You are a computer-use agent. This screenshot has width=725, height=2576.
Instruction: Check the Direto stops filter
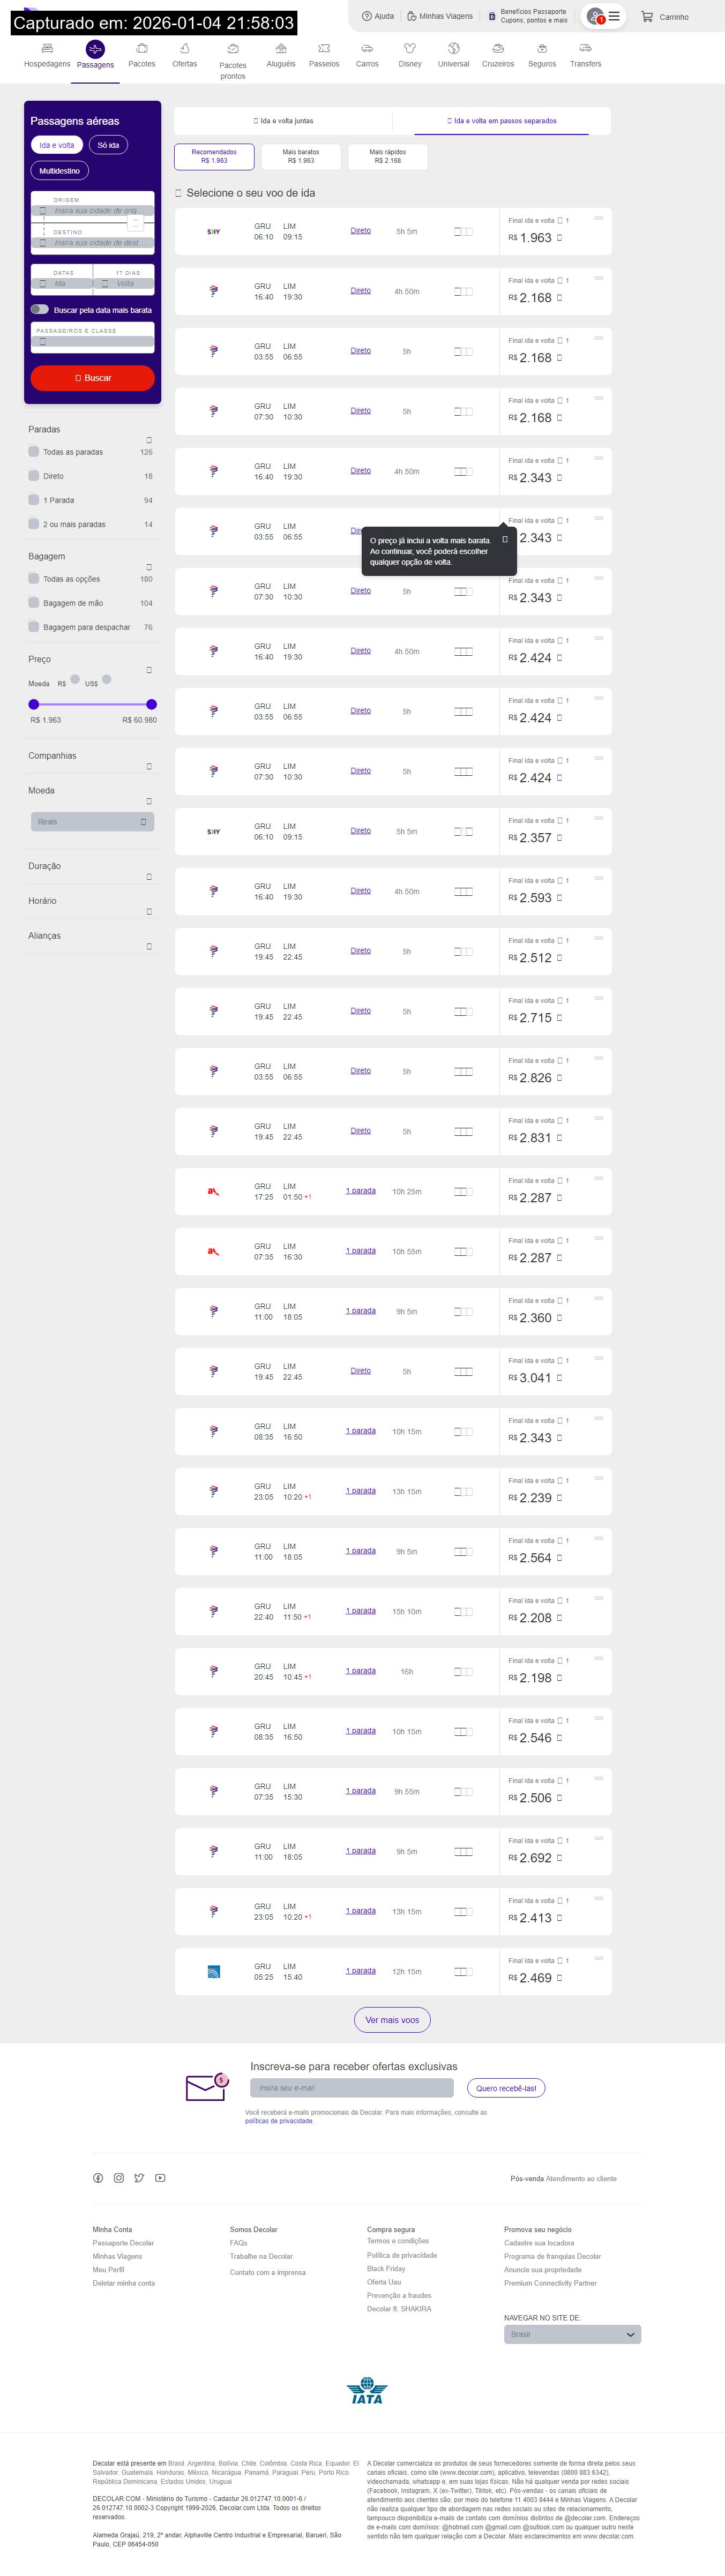click(x=34, y=476)
